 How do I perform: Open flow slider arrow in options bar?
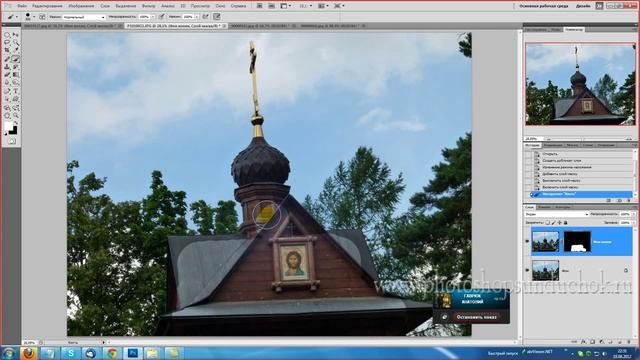pos(196,17)
